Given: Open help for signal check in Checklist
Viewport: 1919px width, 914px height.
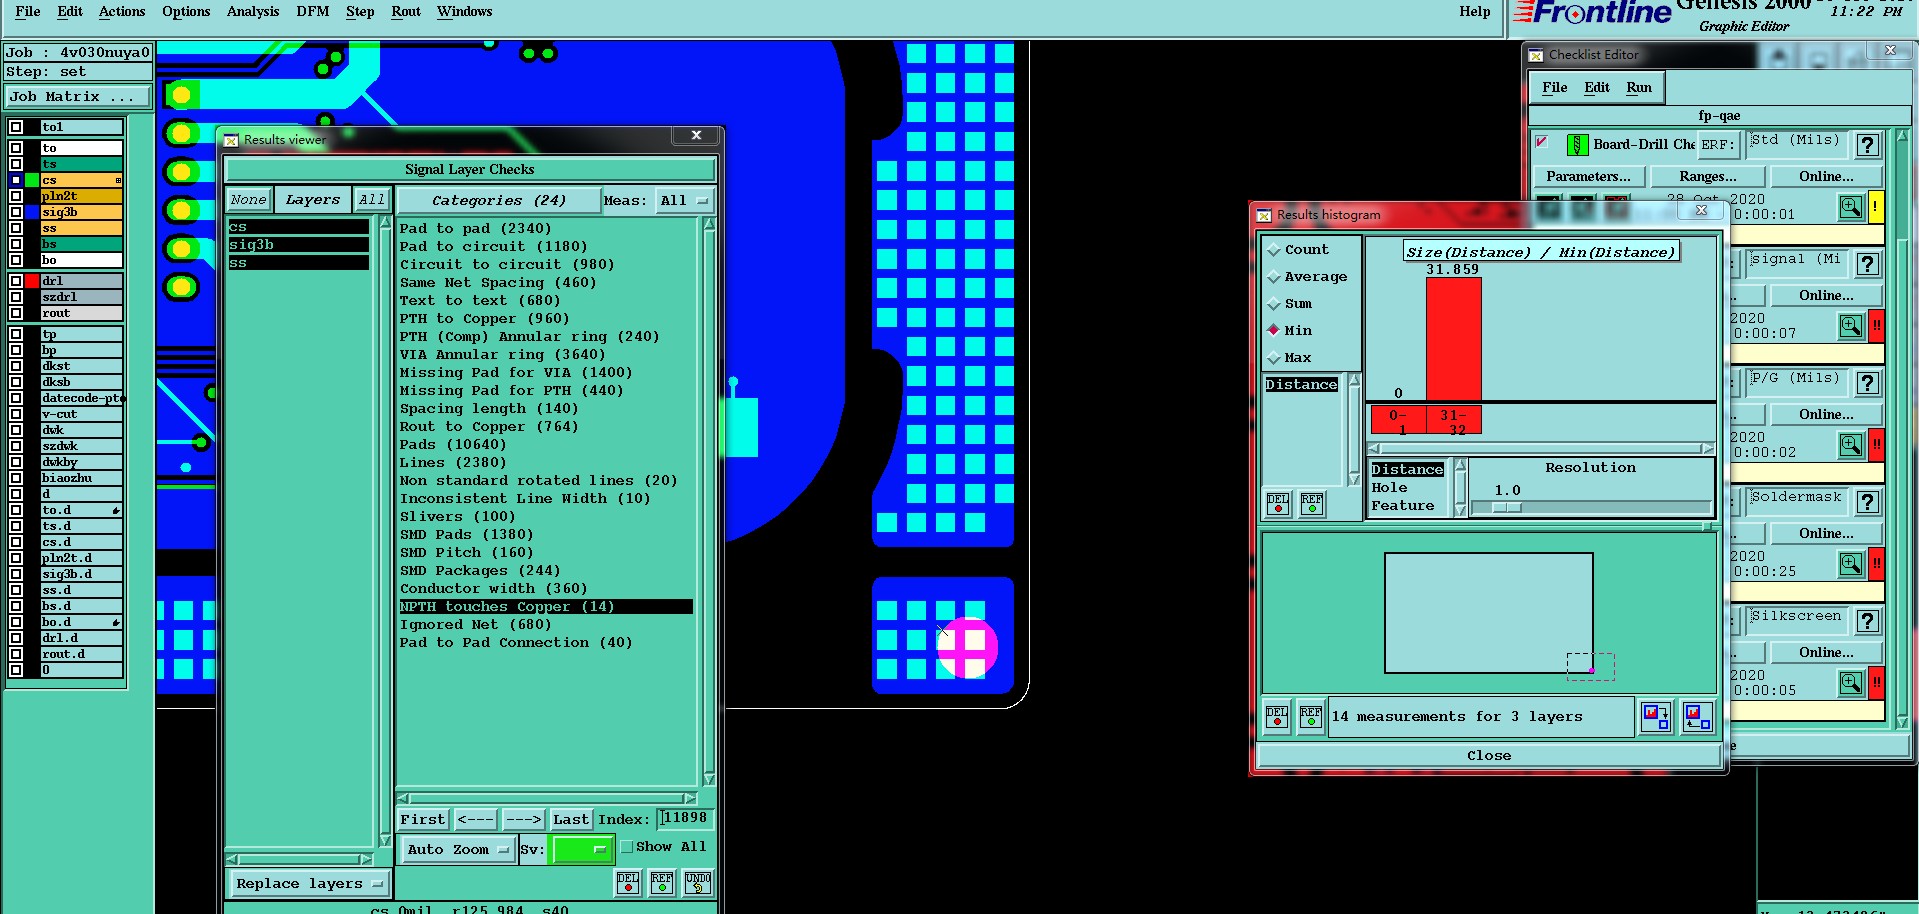Looking at the screenshot, I should pyautogui.click(x=1867, y=264).
